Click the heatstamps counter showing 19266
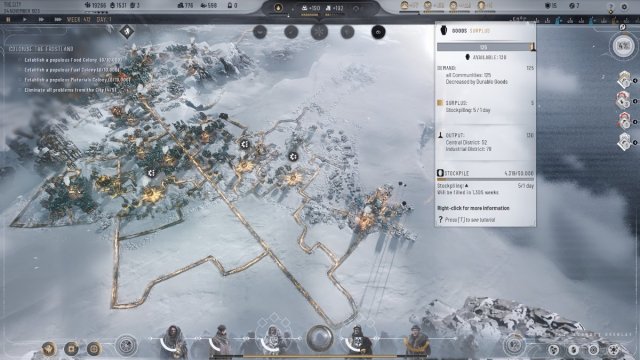The image size is (640, 360). (96, 5)
